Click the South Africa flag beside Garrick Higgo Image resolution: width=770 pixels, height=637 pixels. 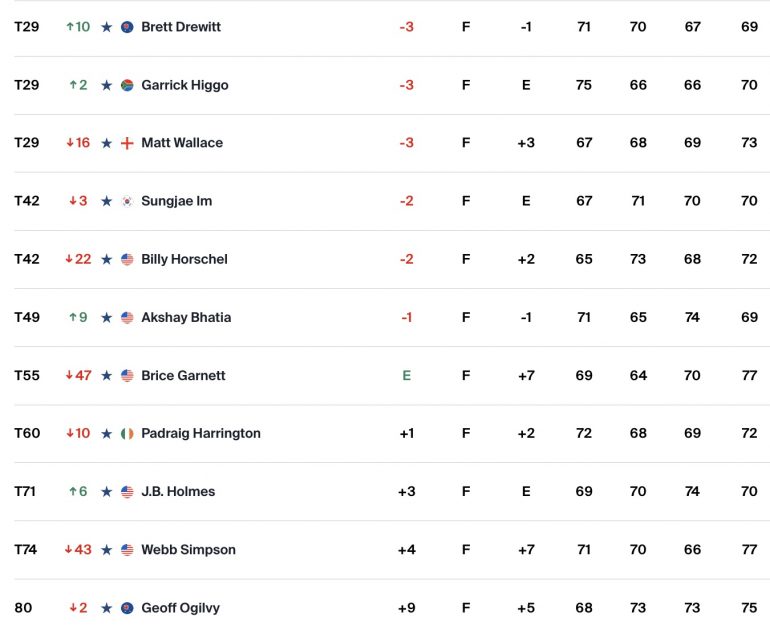(127, 85)
